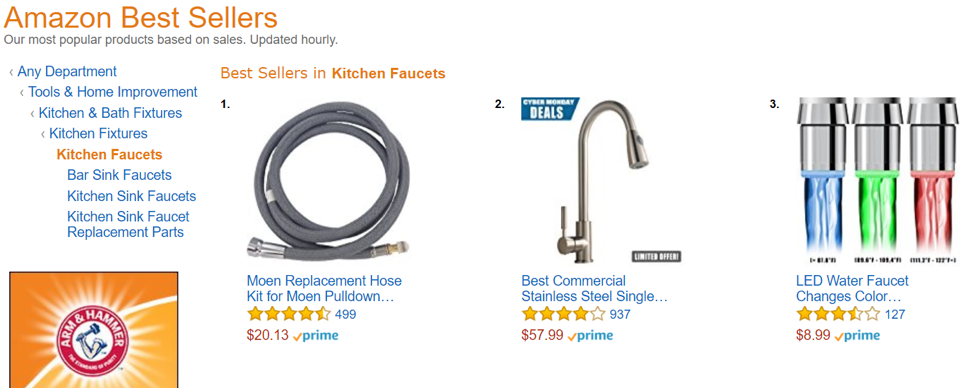This screenshot has height=388, width=975.
Task: Click the Prime logo next to $8.99
Action: [857, 336]
